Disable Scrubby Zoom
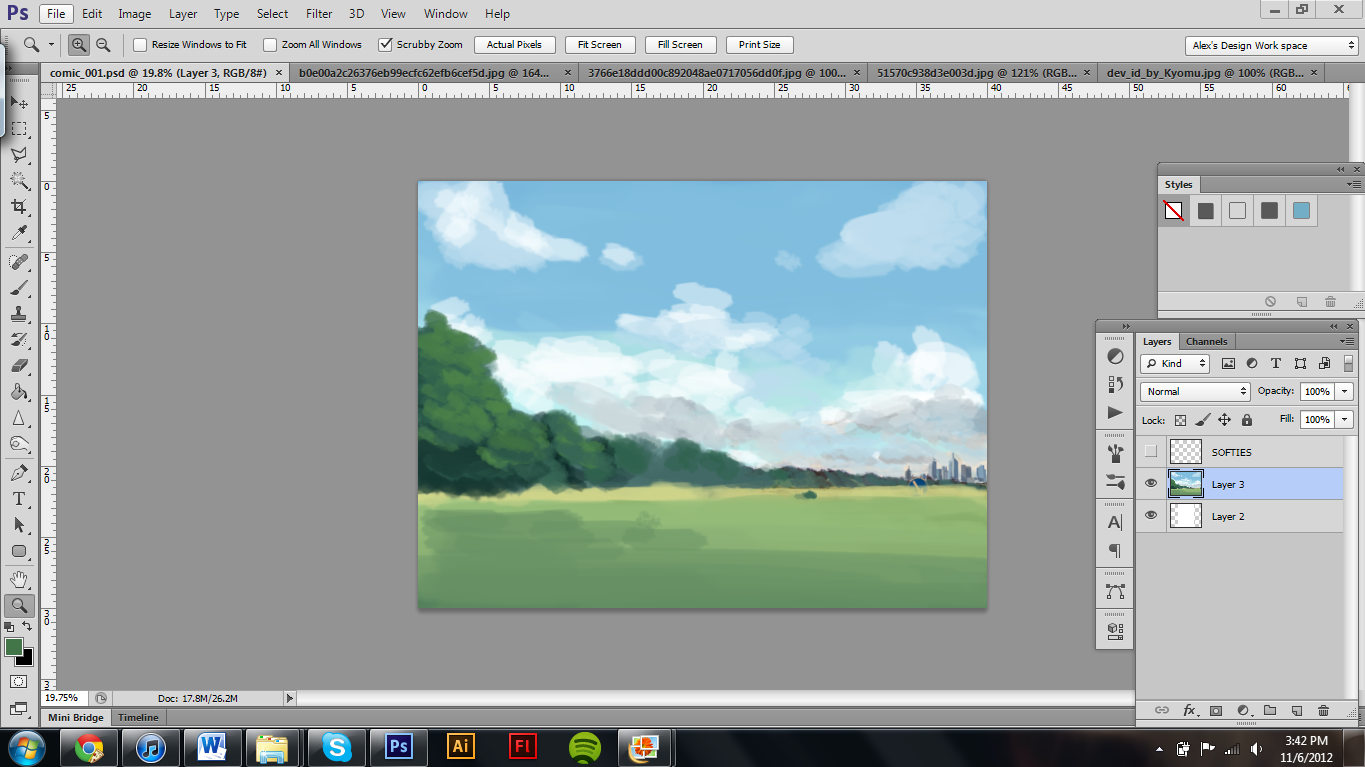1365x767 pixels. pyautogui.click(x=386, y=44)
